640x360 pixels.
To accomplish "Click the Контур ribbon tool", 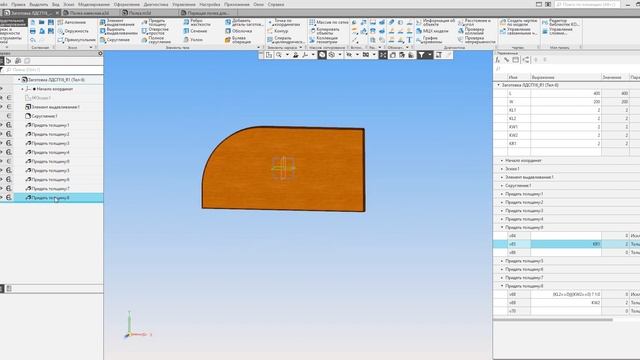I will (x=278, y=31).
